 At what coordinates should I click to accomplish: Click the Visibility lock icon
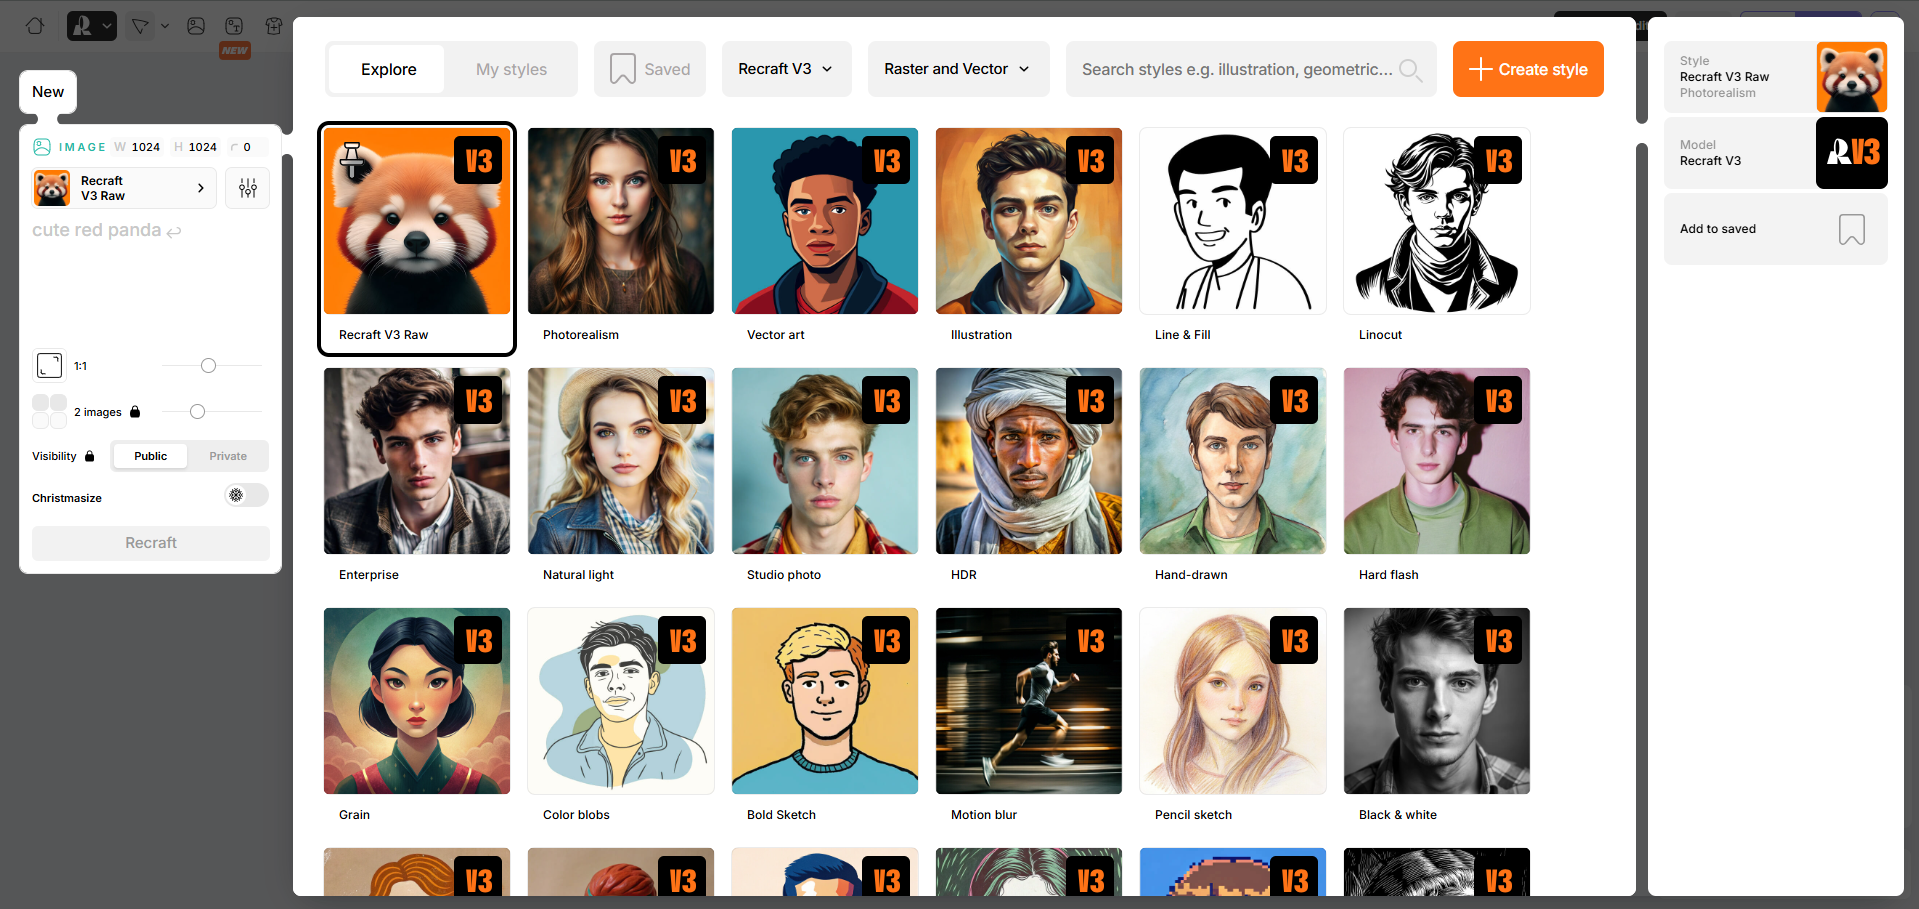click(x=89, y=456)
